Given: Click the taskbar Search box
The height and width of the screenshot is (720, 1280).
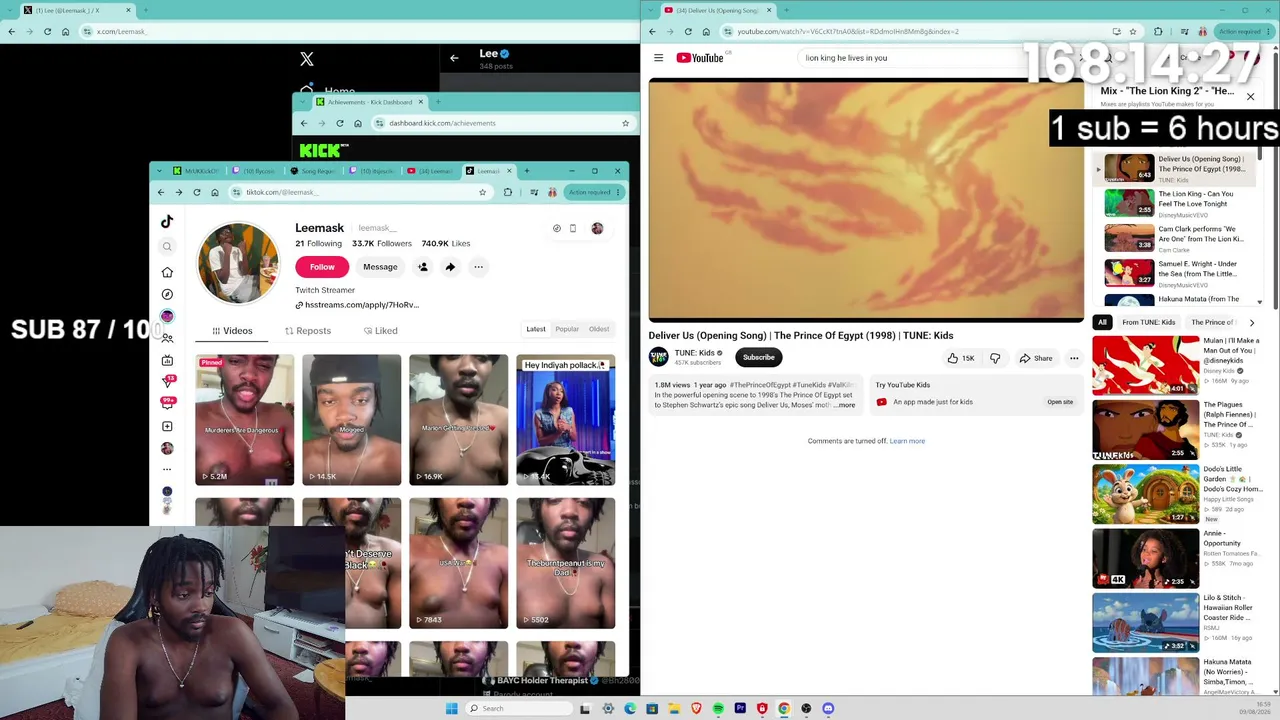Looking at the screenshot, I should tap(519, 708).
